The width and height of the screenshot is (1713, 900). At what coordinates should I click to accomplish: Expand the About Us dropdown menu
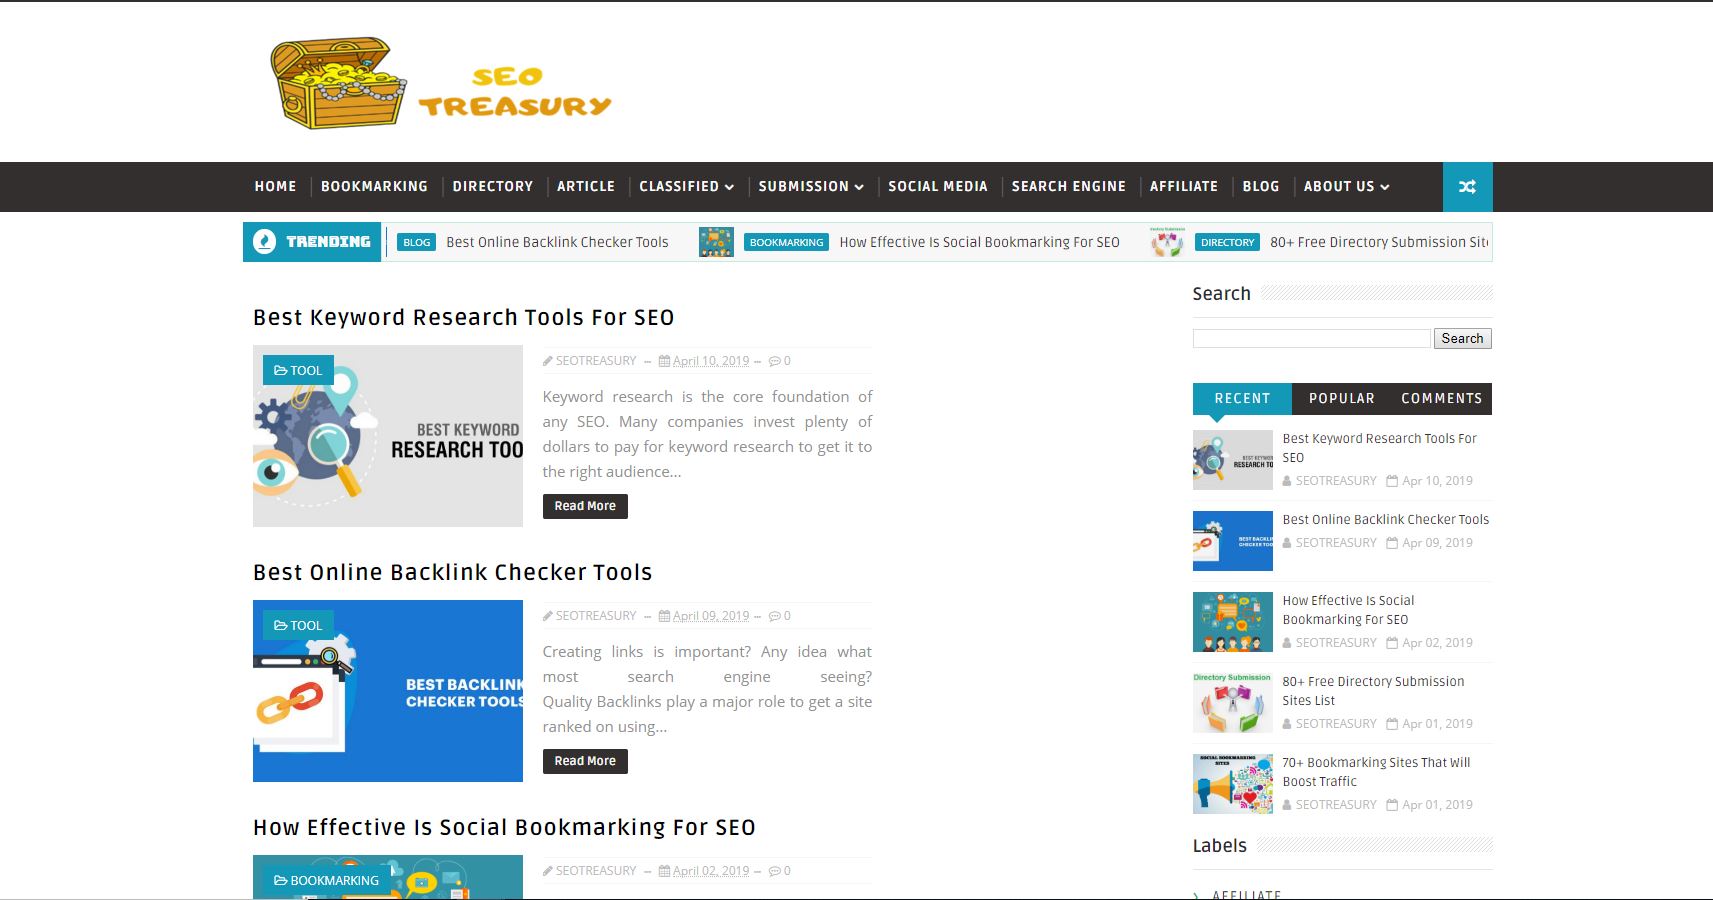click(x=1346, y=187)
